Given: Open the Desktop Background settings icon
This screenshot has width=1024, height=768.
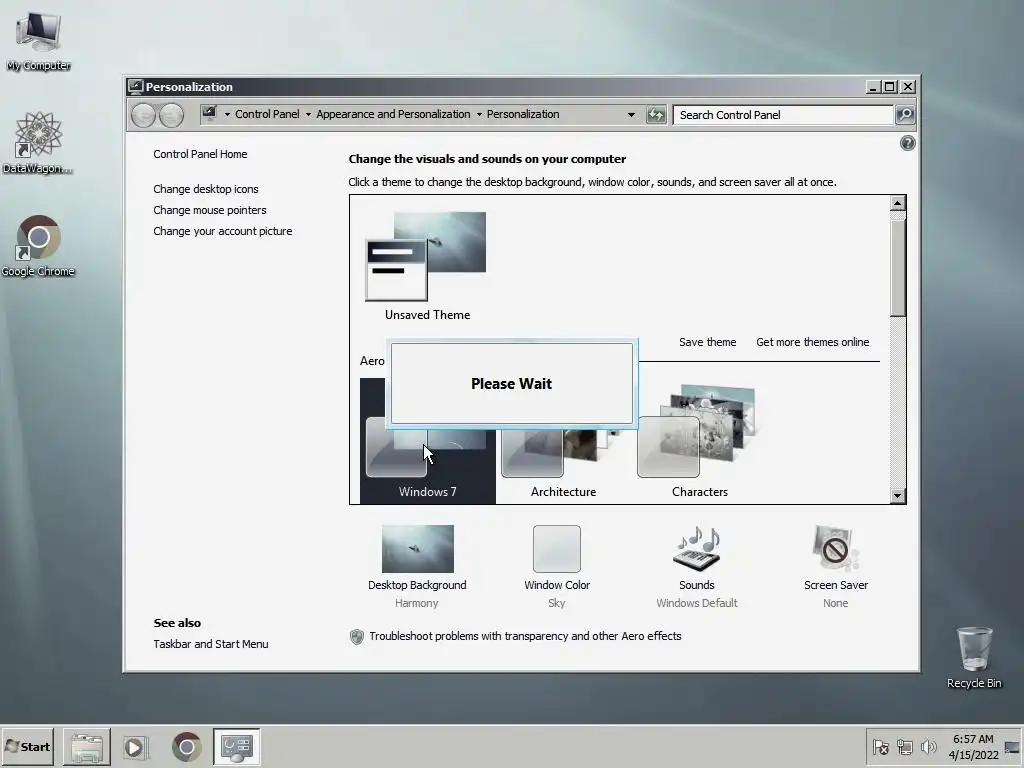Looking at the screenshot, I should (x=417, y=549).
